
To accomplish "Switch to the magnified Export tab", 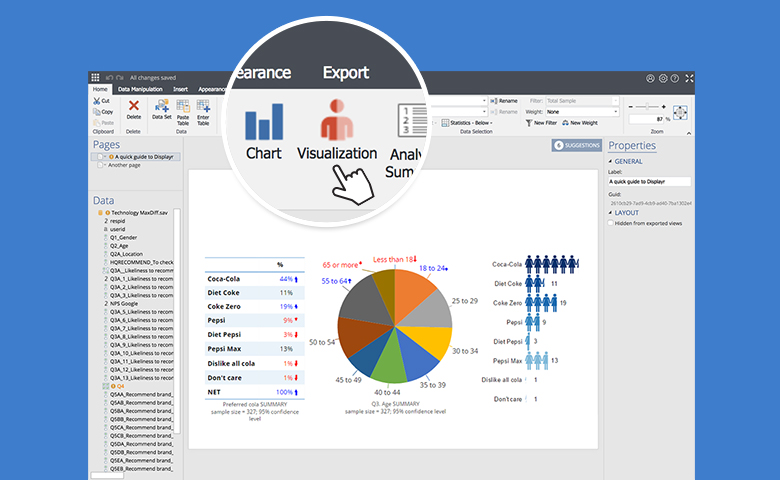I will coord(346,73).
